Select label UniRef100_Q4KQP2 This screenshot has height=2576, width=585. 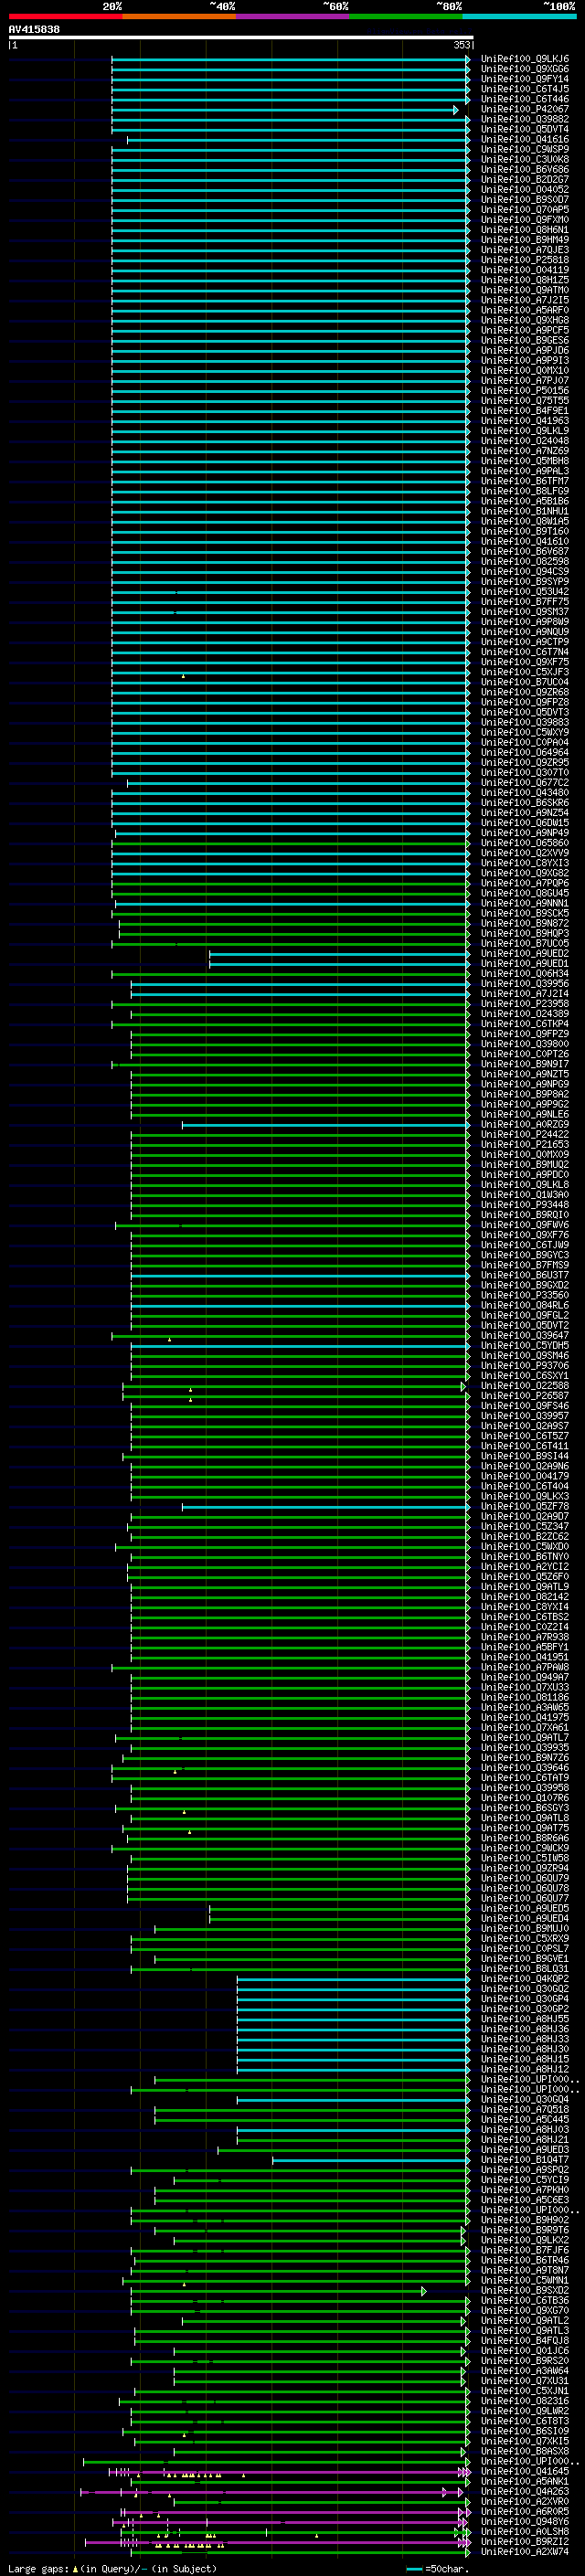(x=525, y=1979)
